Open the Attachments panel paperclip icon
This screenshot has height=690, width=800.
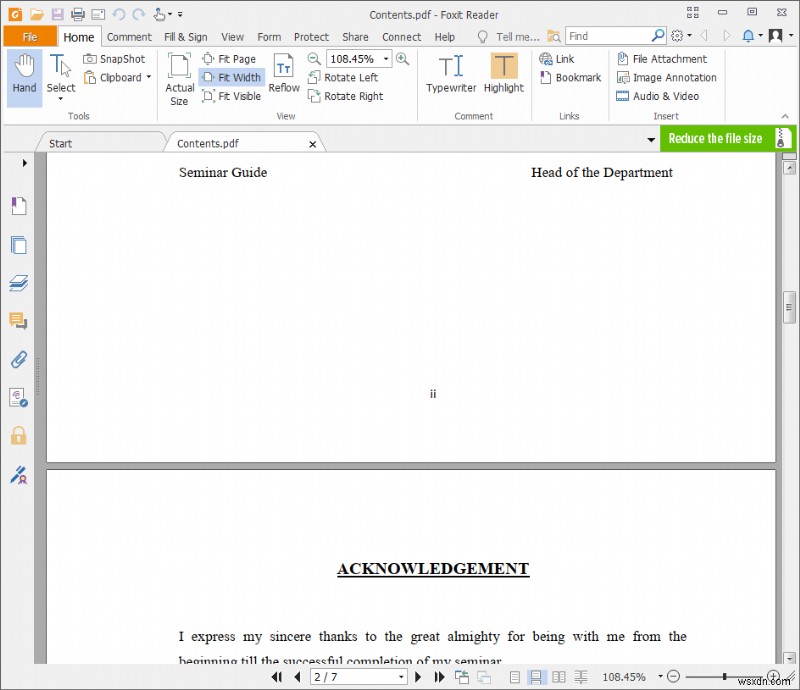click(x=18, y=360)
